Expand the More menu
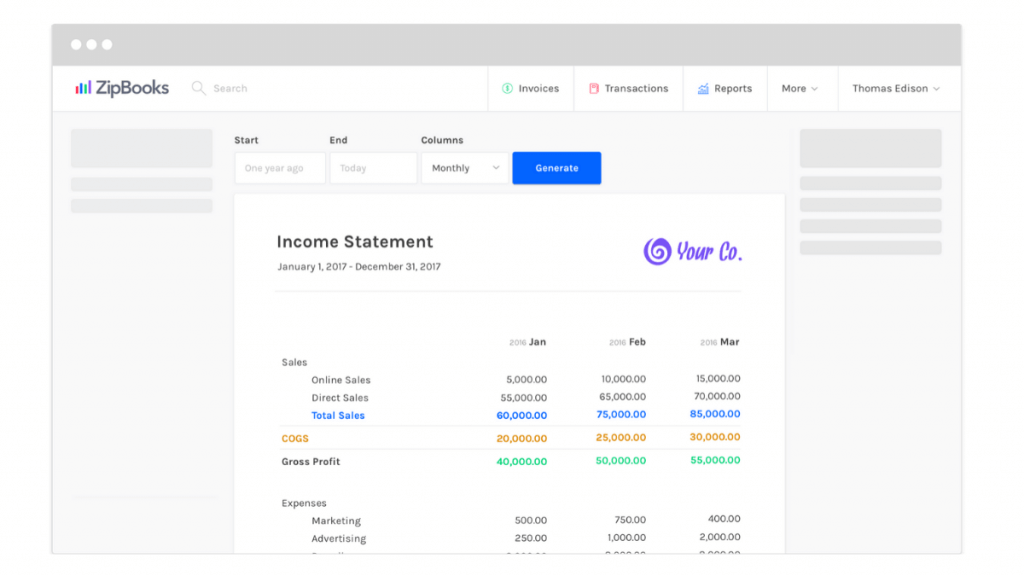 [x=800, y=88]
